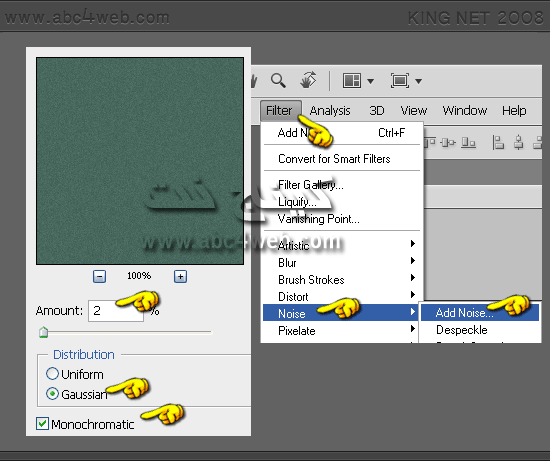550x461 pixels.
Task: Click the Arrange Documents icon
Action: tap(351, 81)
